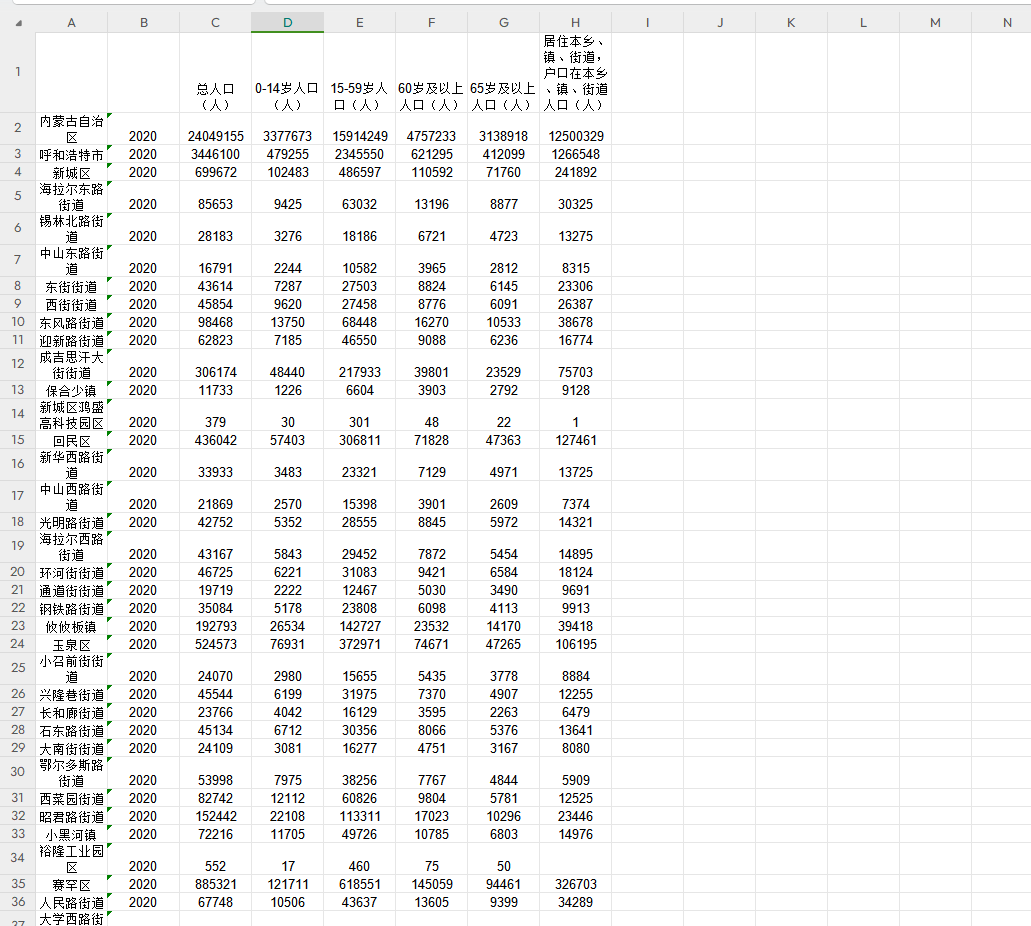The image size is (1031, 926).
Task: Select the 呼和浩特市 cell
Action: [71, 155]
